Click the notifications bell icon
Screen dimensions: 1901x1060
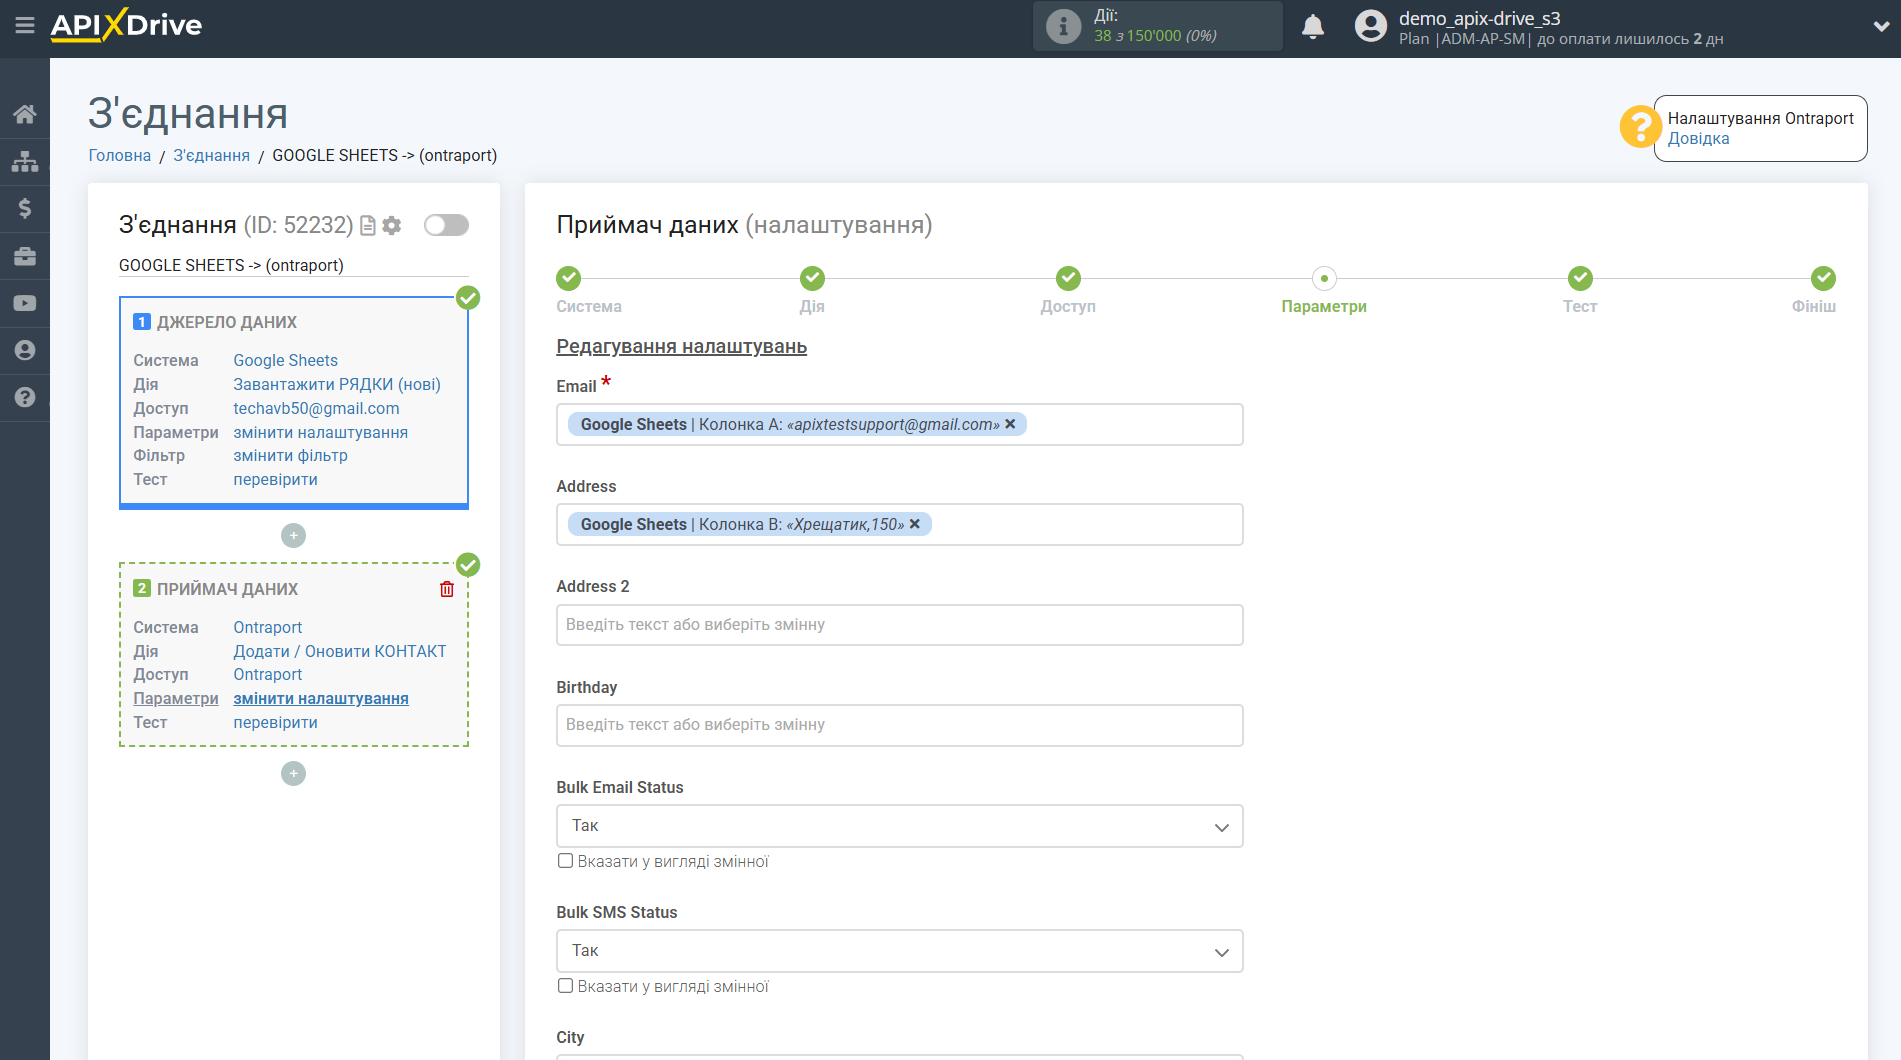[1313, 27]
